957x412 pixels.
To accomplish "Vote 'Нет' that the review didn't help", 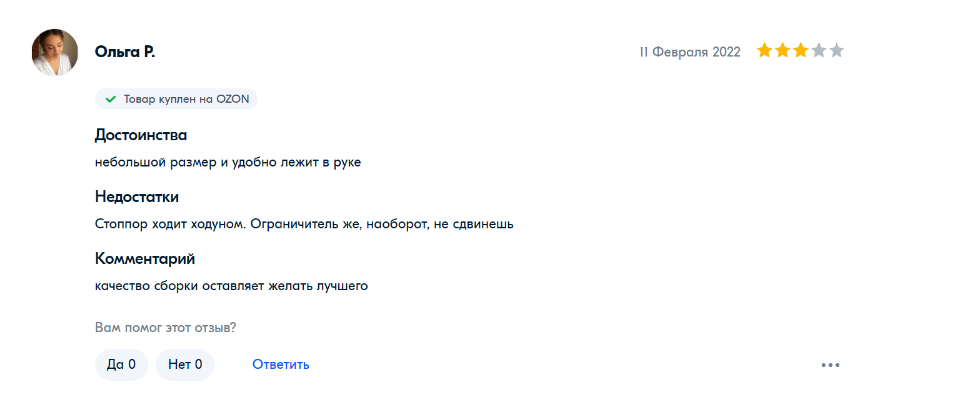I will [x=185, y=365].
